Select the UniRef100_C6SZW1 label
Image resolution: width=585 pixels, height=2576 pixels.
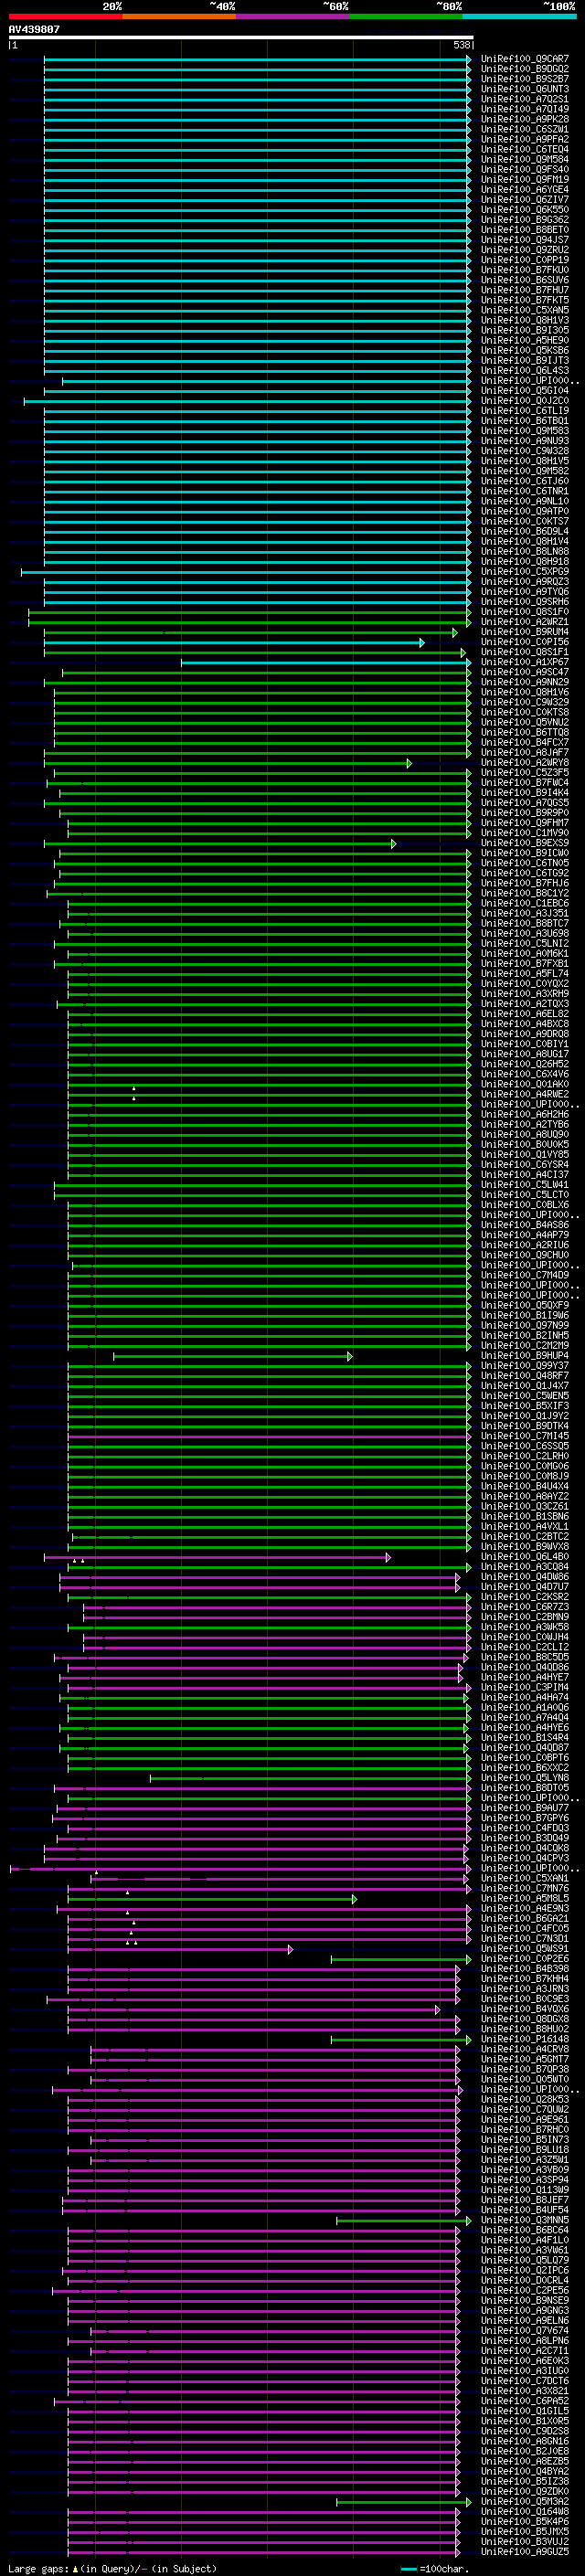pos(525,129)
